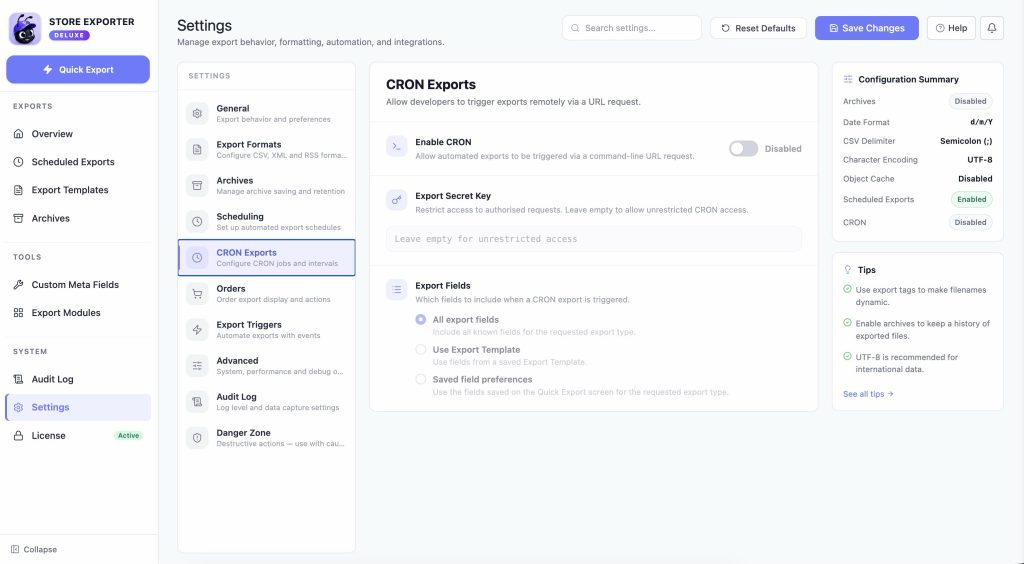The image size is (1024, 564).
Task: Click the General settings gear icon
Action: point(197,114)
